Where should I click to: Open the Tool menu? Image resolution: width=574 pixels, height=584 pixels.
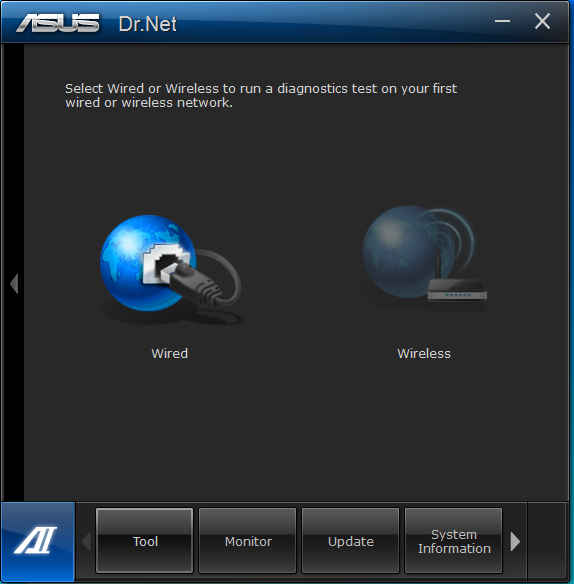coord(145,541)
